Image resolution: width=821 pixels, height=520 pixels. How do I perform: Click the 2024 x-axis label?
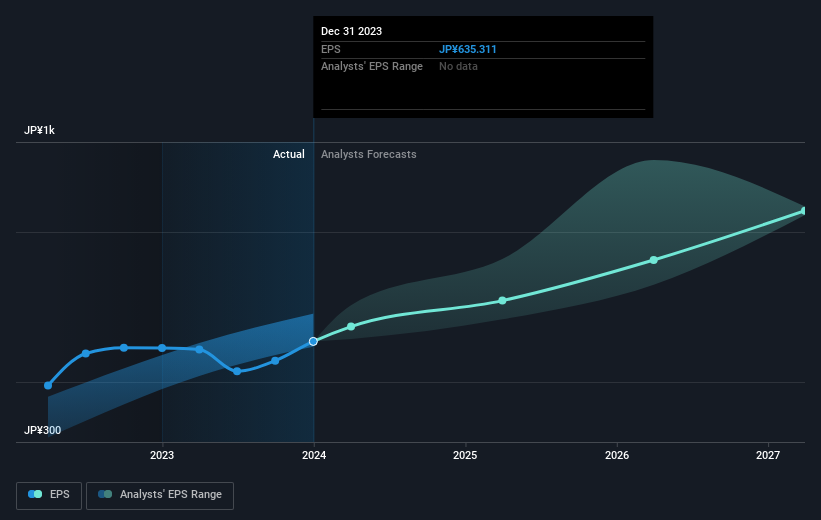314,456
